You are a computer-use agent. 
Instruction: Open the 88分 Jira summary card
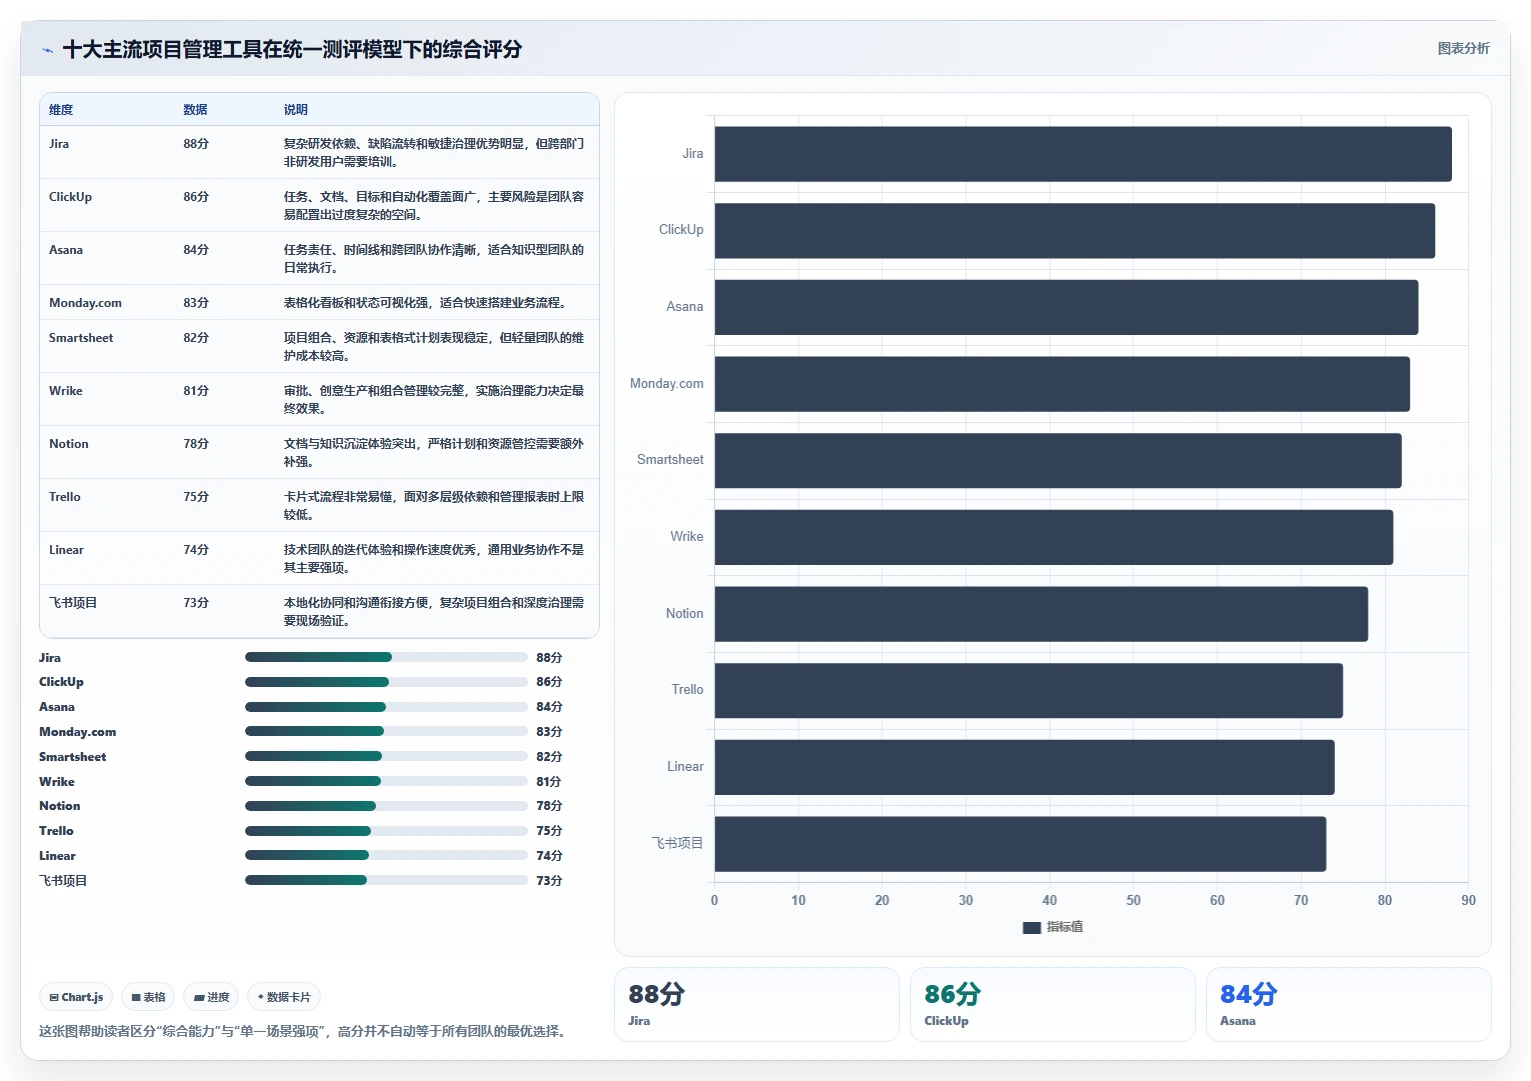[x=756, y=1004]
